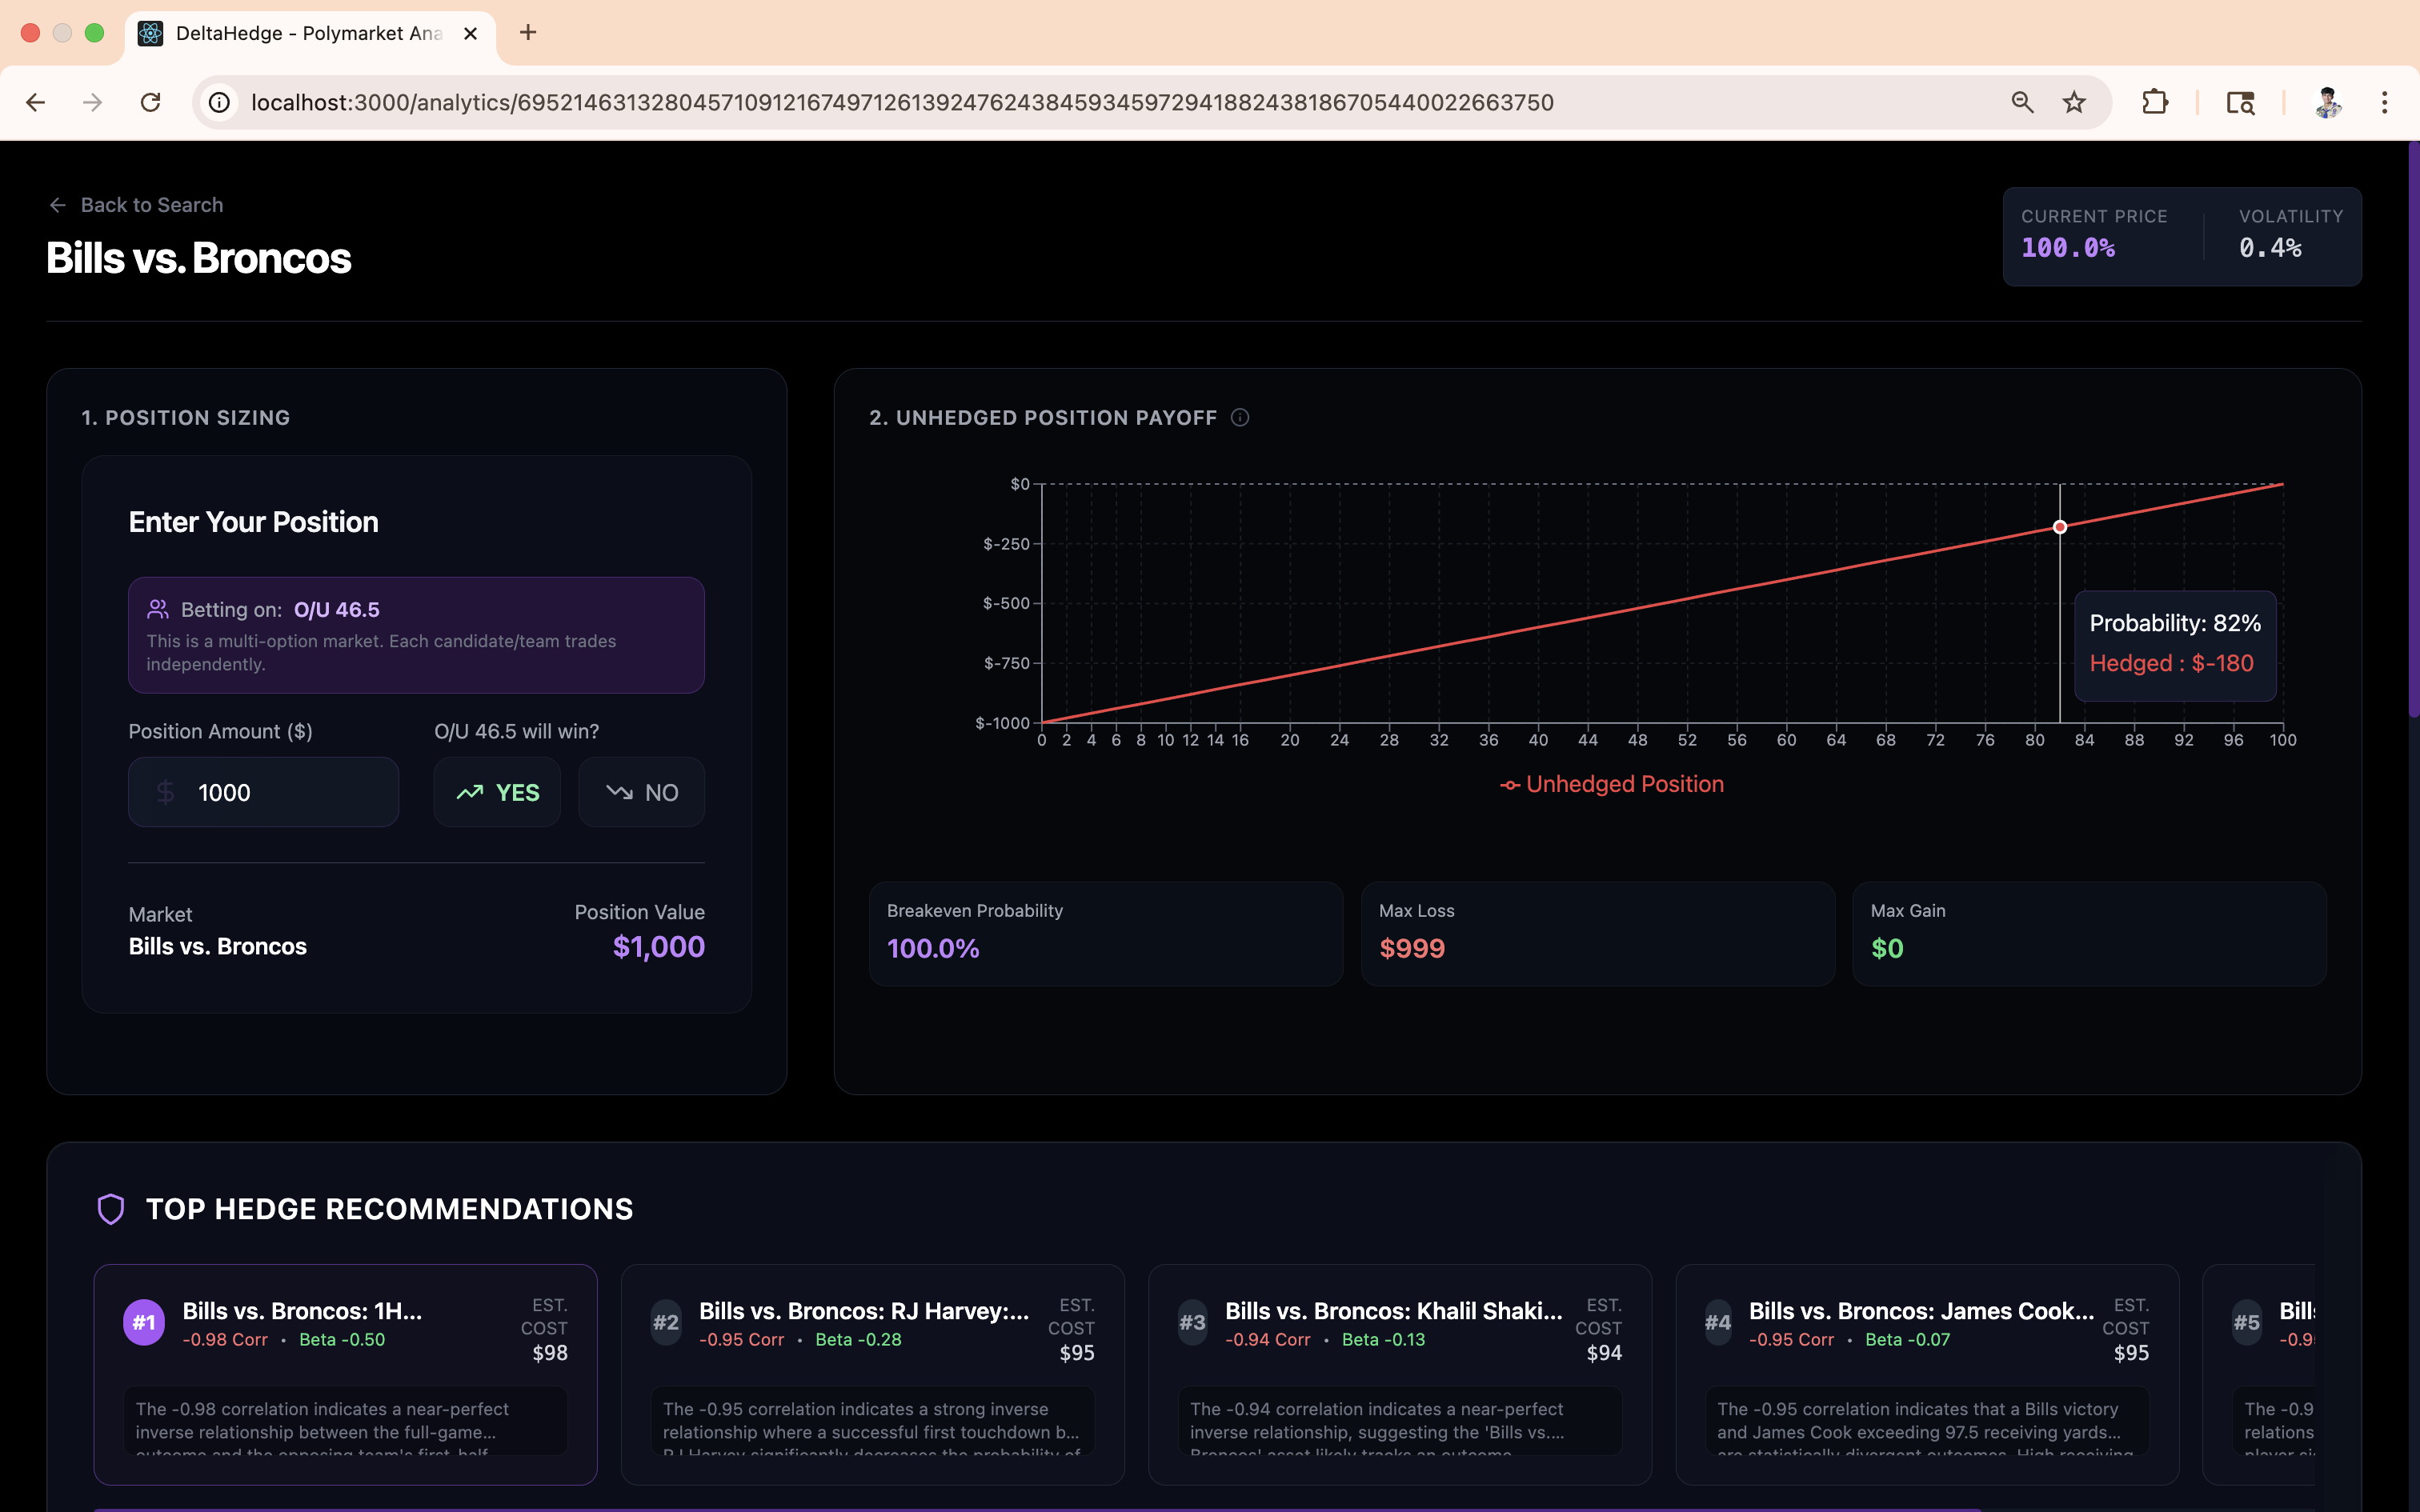View site information icon in address bar
This screenshot has height=1512, width=2420.
point(220,102)
